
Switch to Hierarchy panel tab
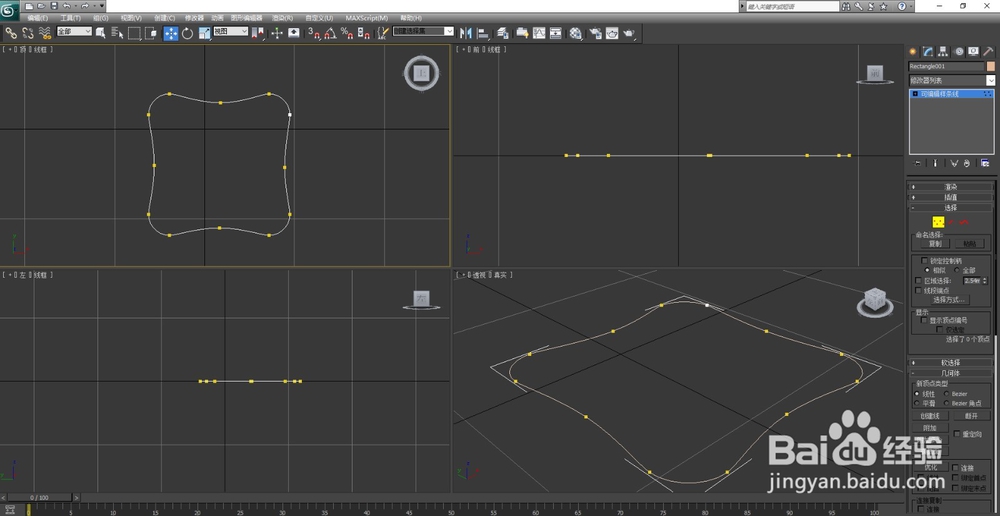coord(943,52)
